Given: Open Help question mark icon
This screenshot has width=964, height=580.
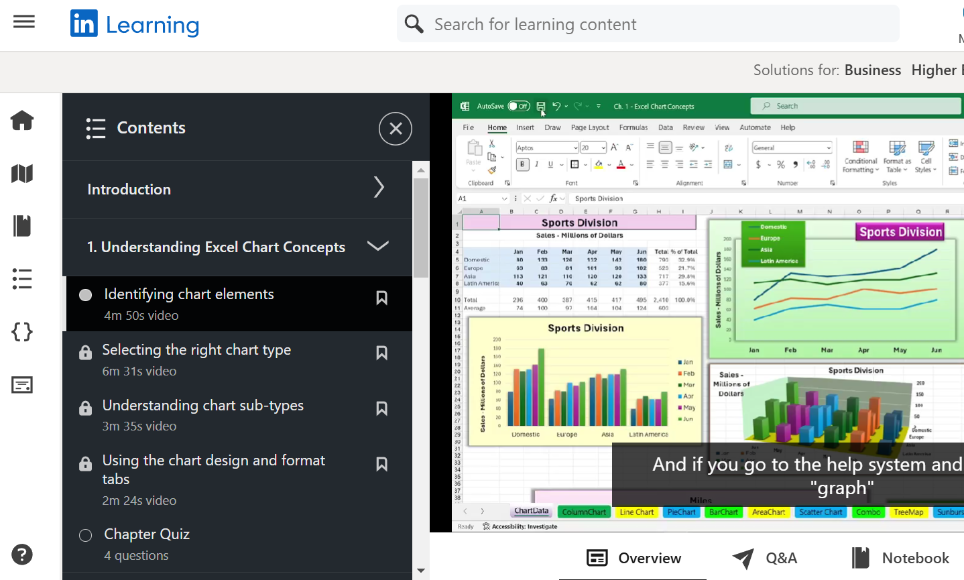Looking at the screenshot, I should pos(22,555).
